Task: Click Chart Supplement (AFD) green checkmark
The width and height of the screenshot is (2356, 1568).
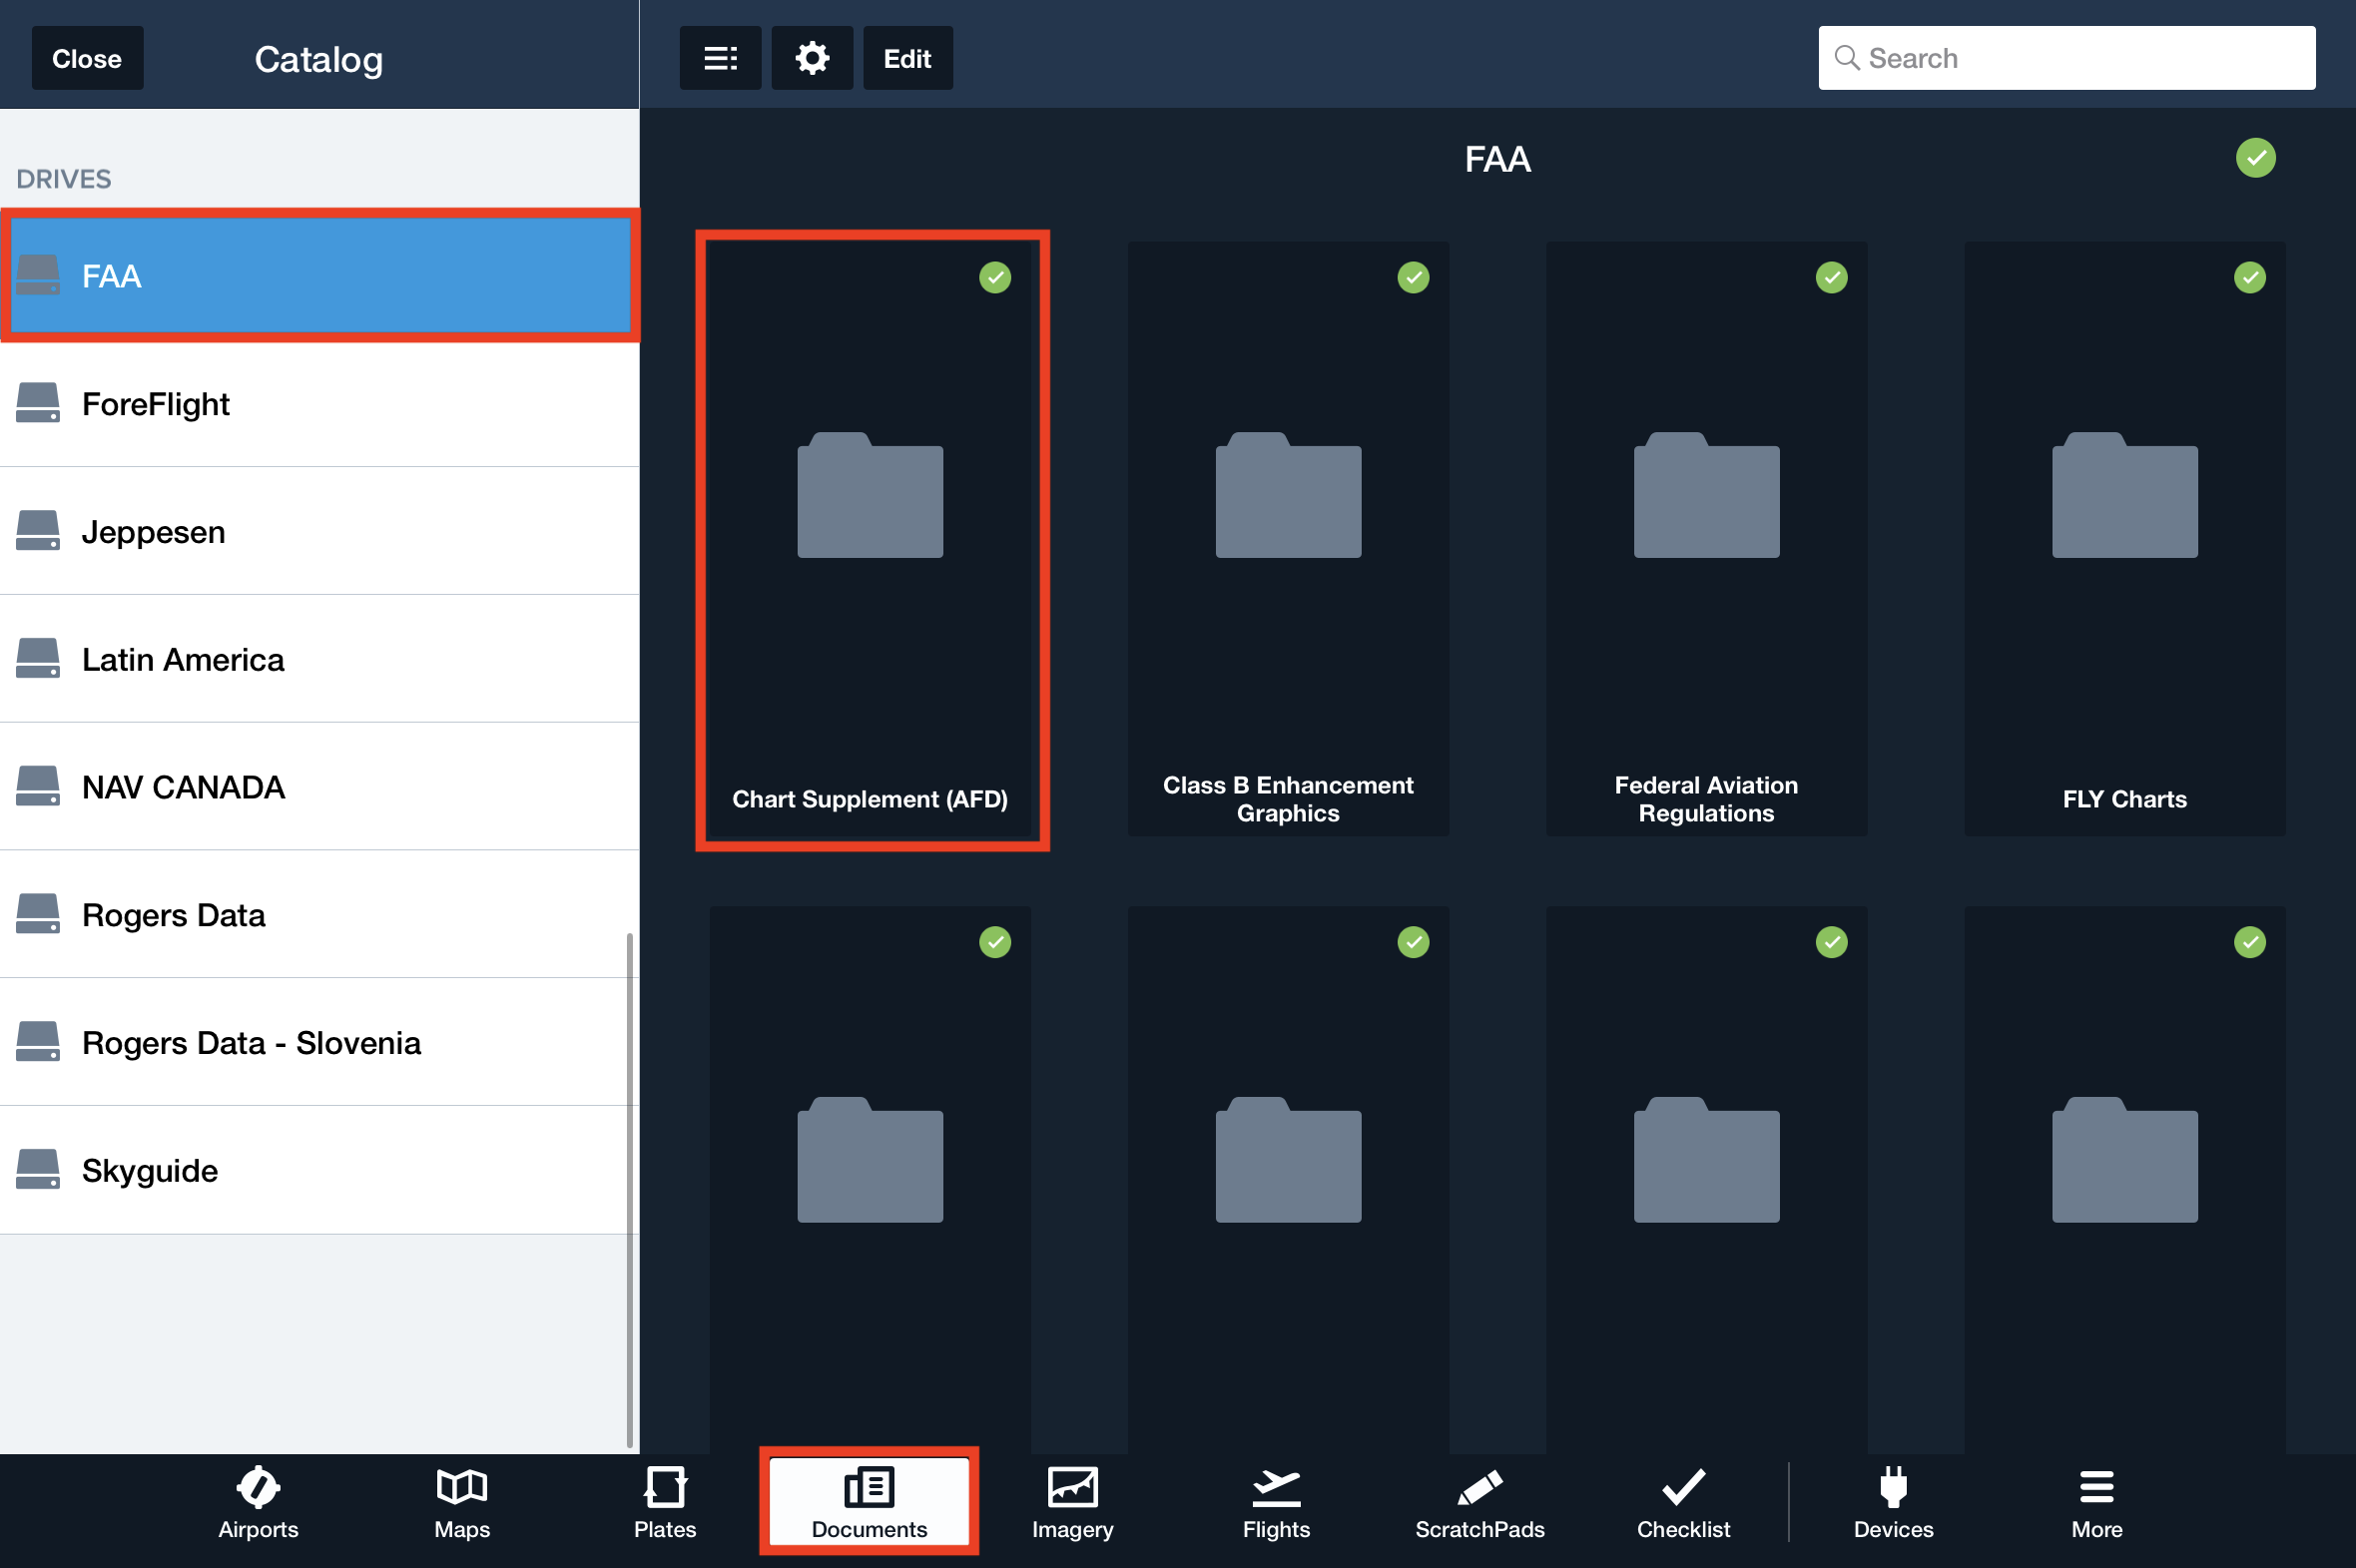Action: [995, 277]
